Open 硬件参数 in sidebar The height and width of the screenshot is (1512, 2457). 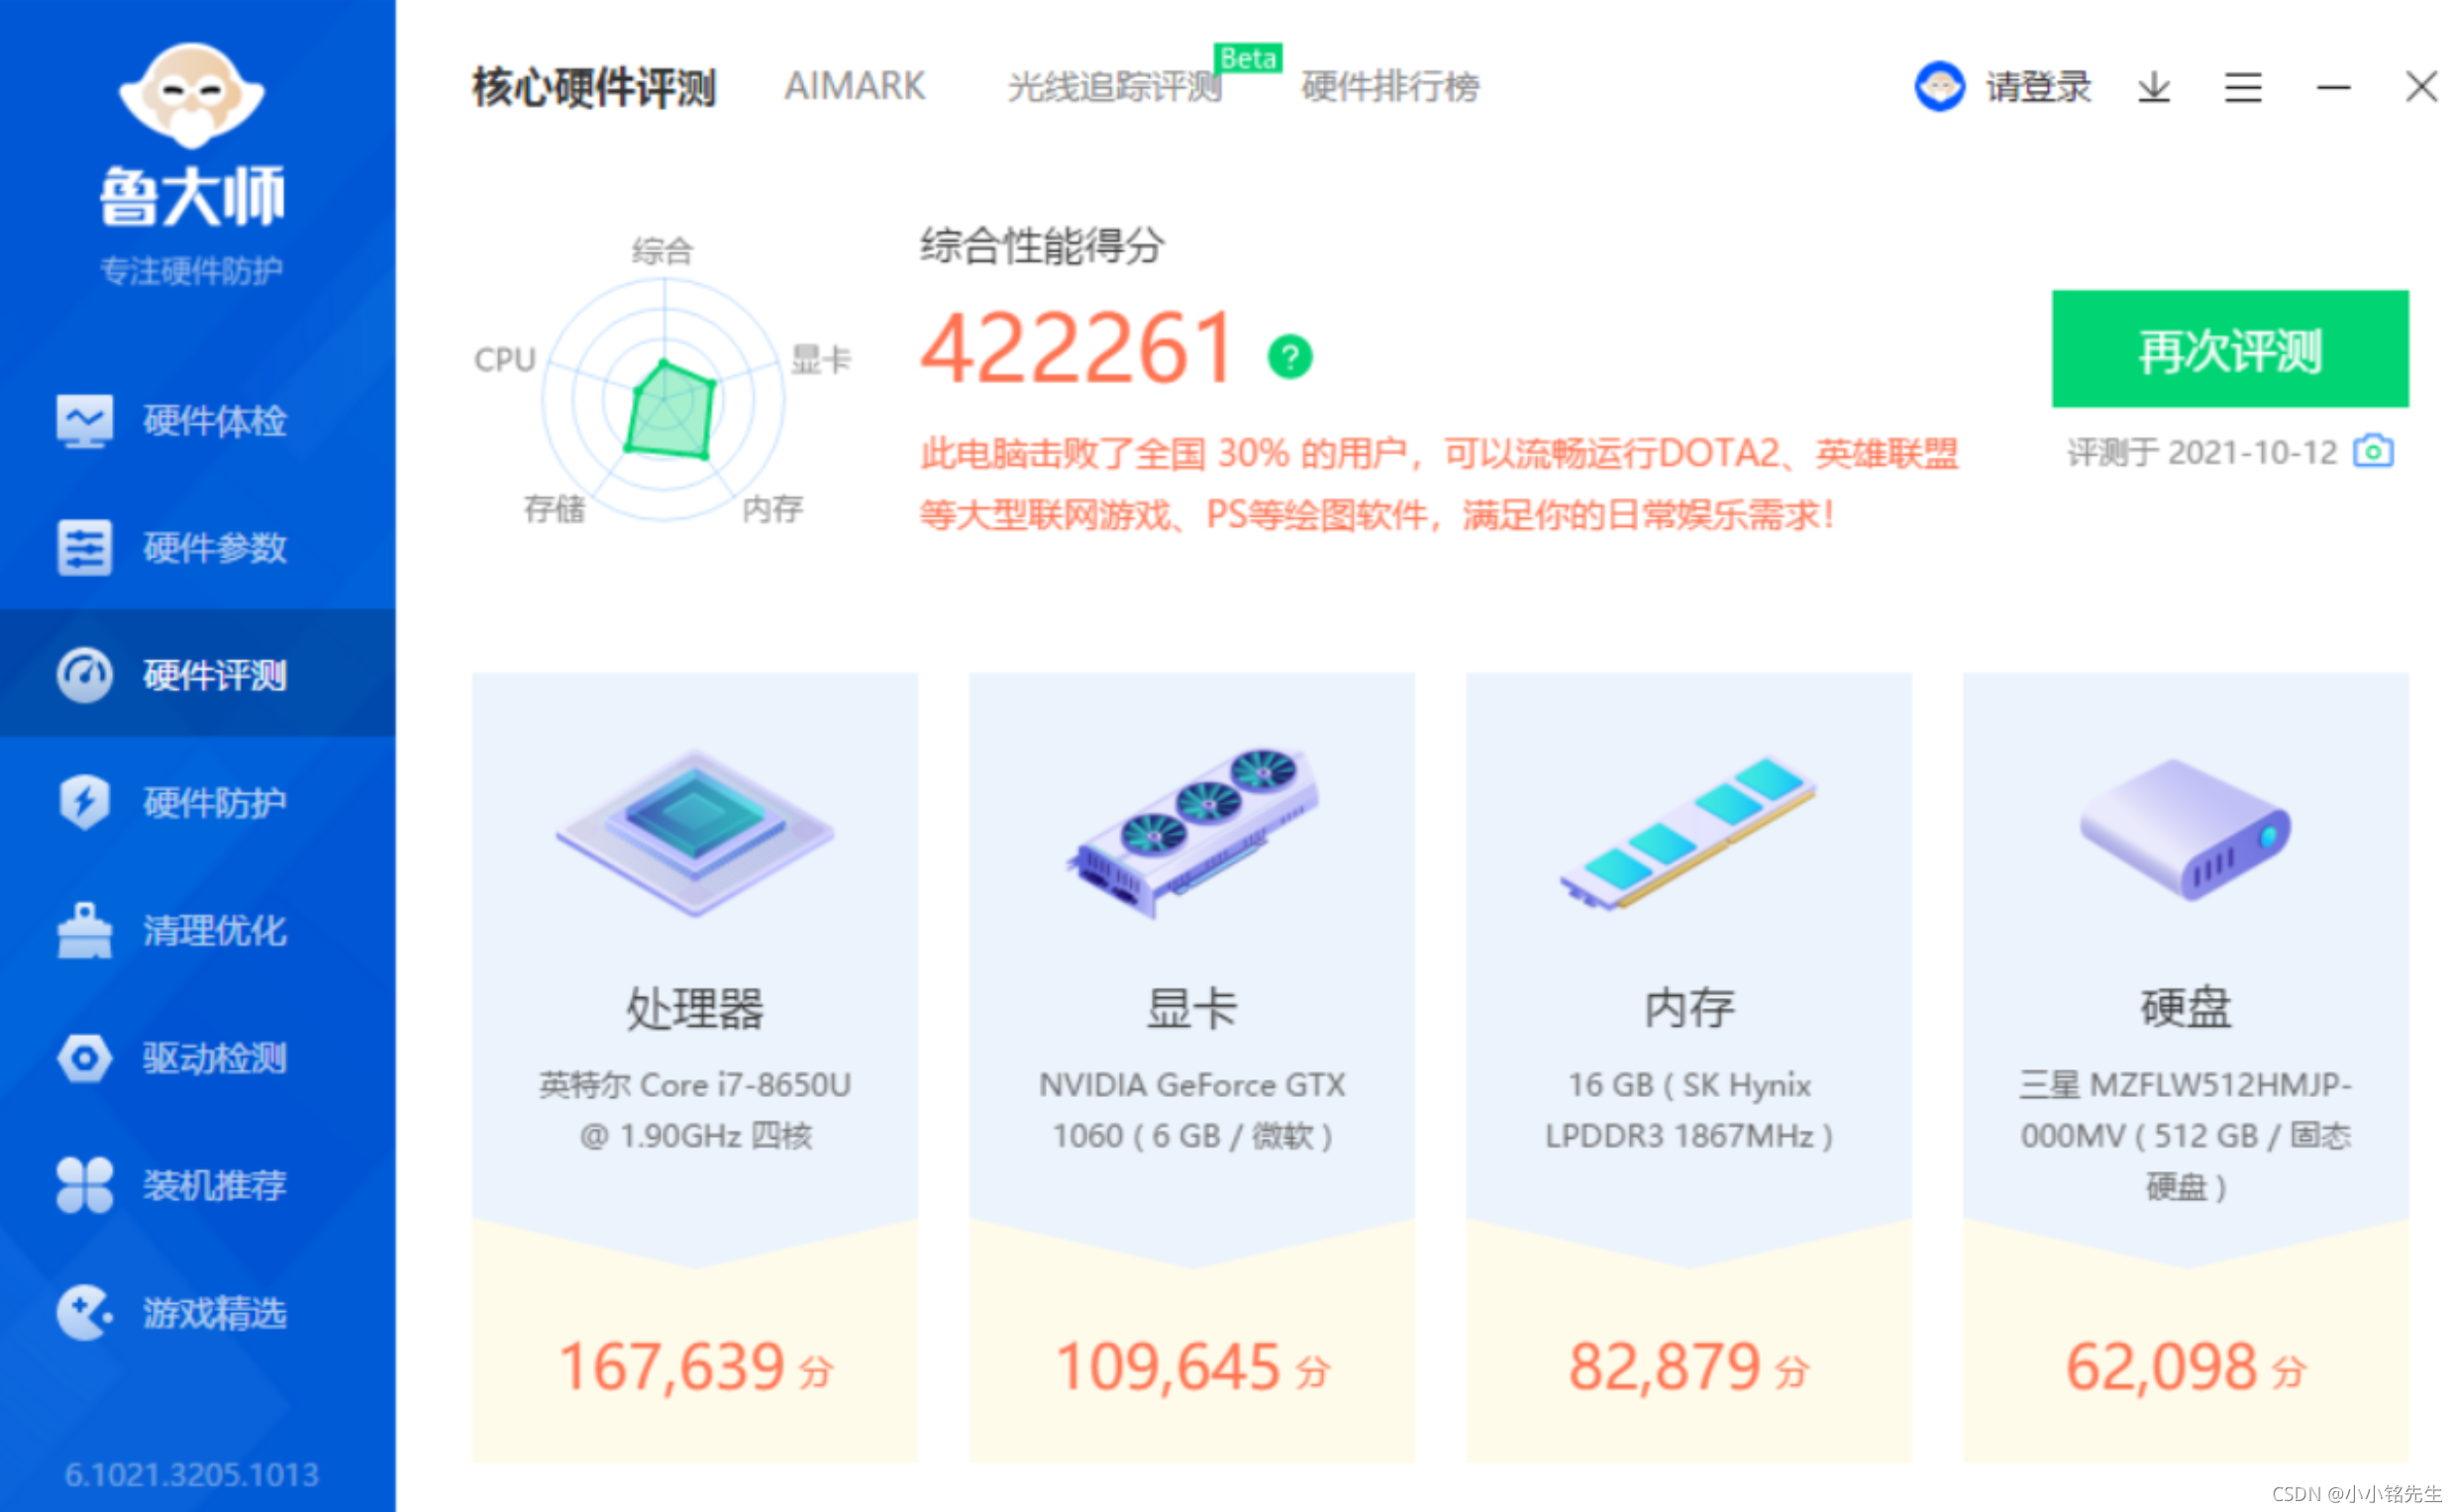pos(213,548)
